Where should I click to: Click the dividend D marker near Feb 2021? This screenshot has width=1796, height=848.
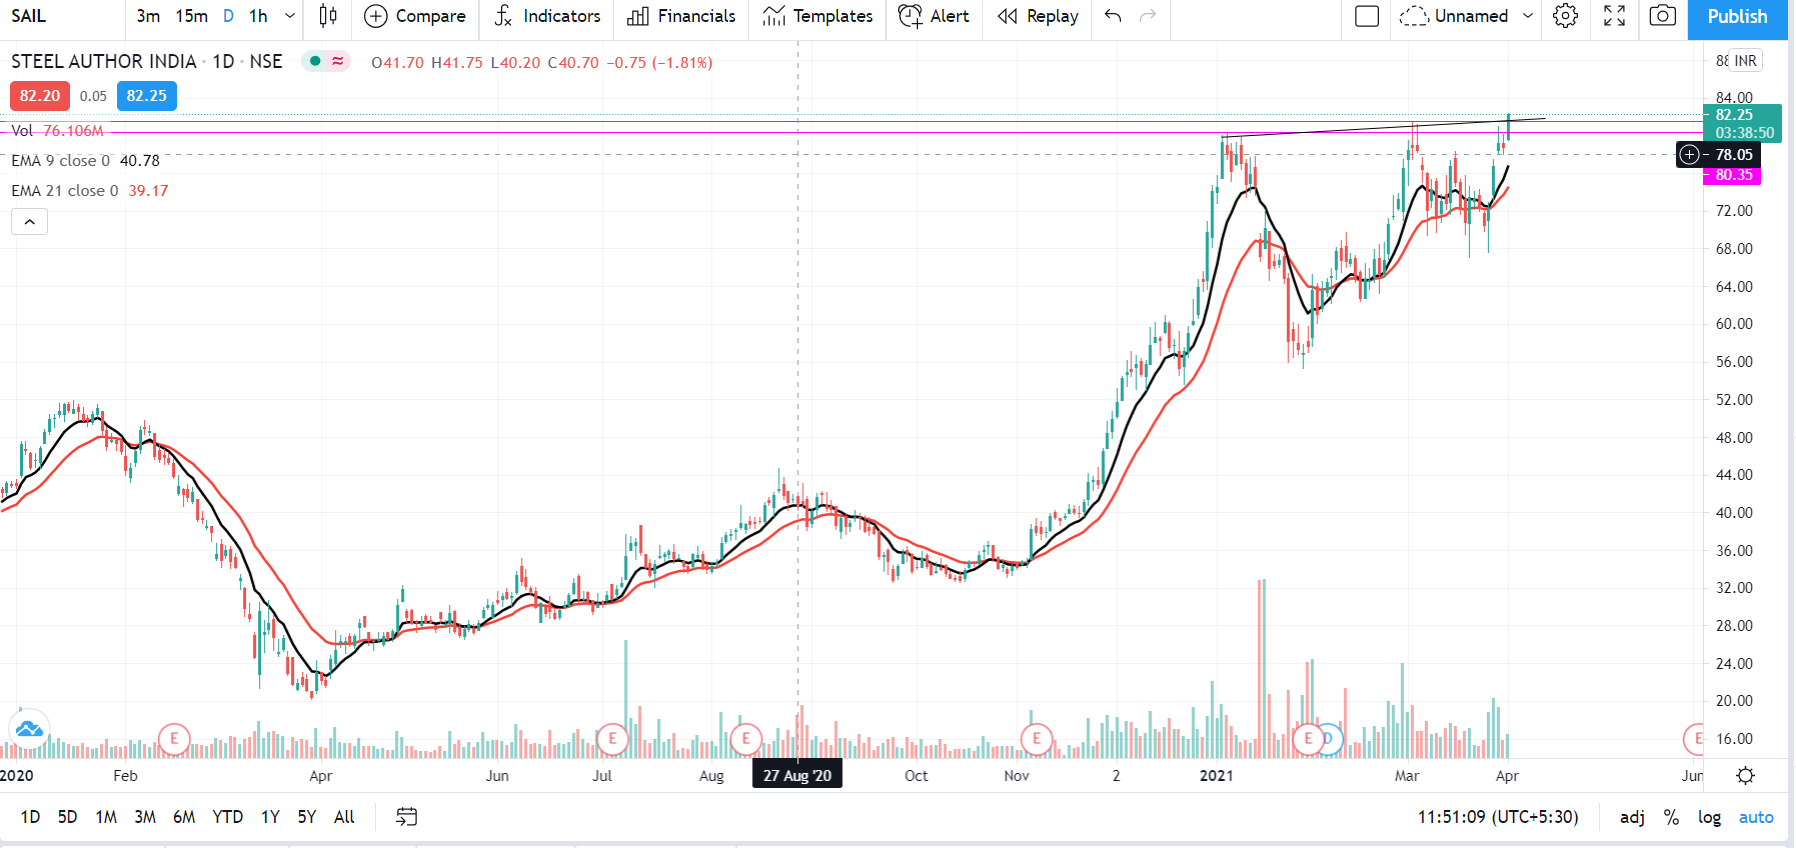tap(1329, 739)
